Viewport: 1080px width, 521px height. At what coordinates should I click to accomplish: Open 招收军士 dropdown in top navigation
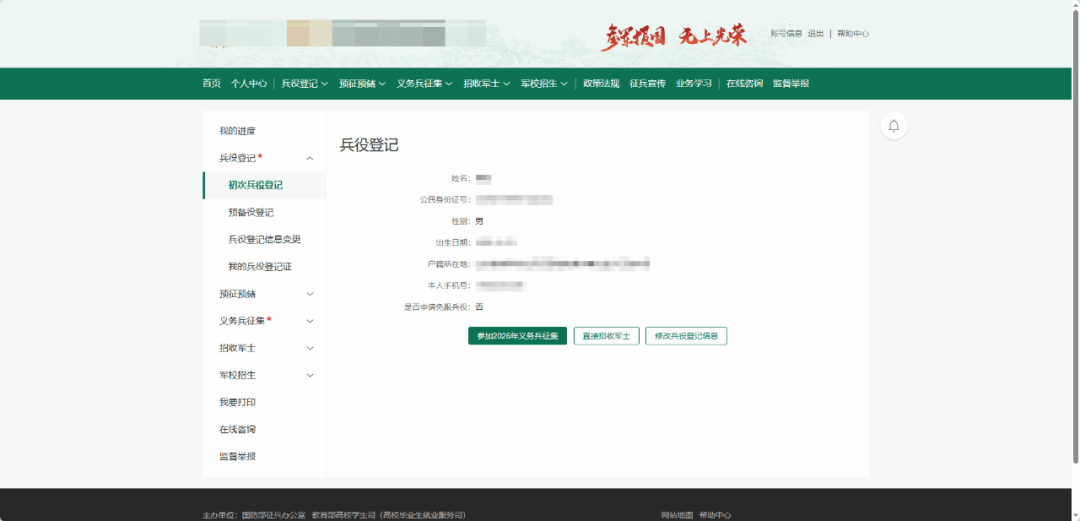486,84
